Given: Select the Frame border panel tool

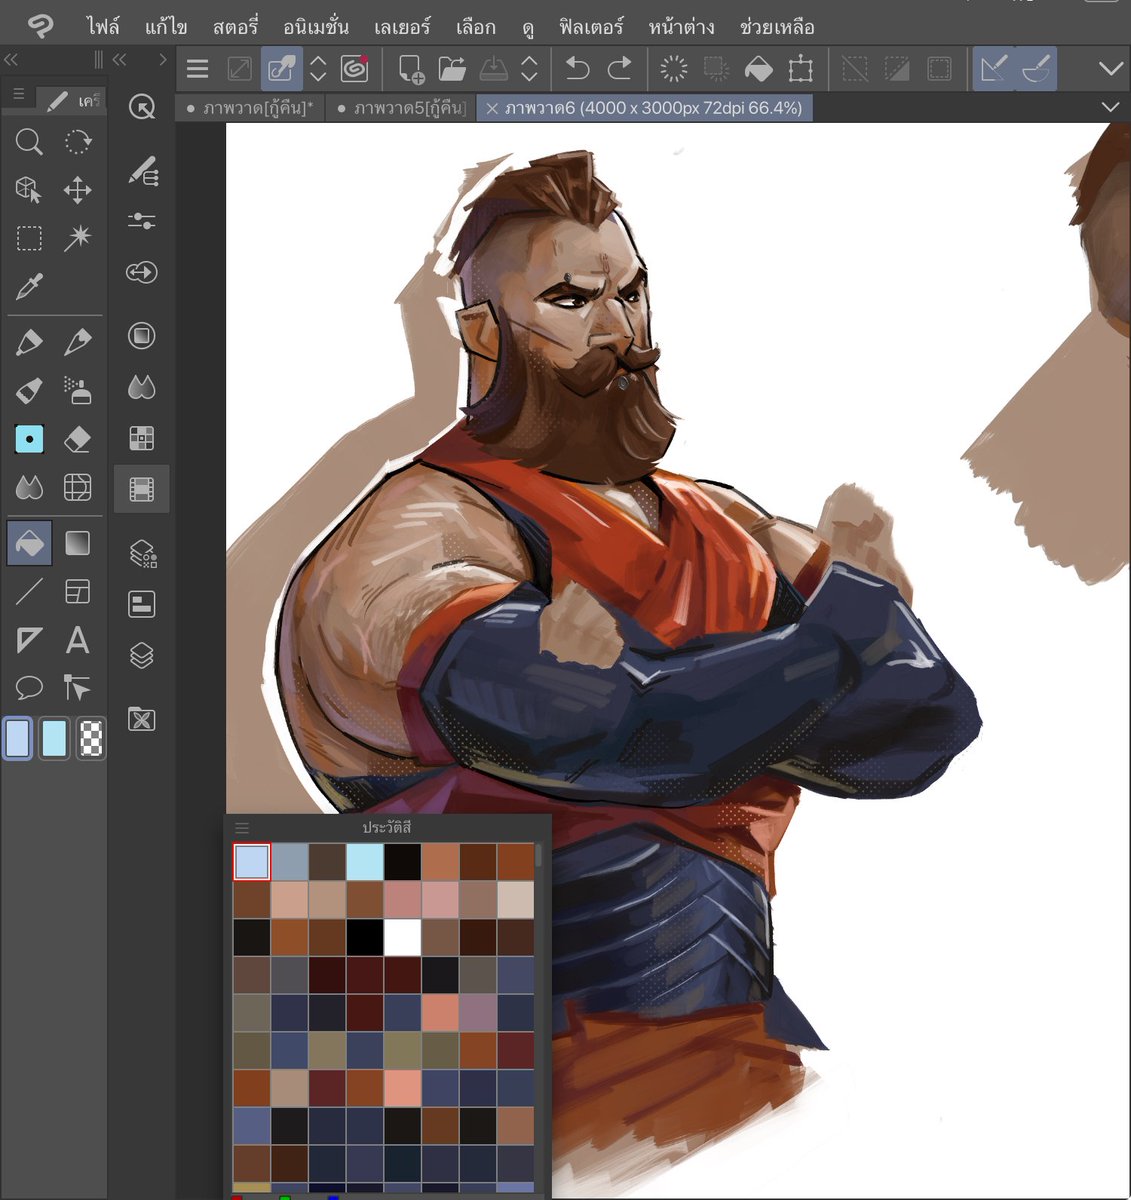Looking at the screenshot, I should [x=78, y=591].
